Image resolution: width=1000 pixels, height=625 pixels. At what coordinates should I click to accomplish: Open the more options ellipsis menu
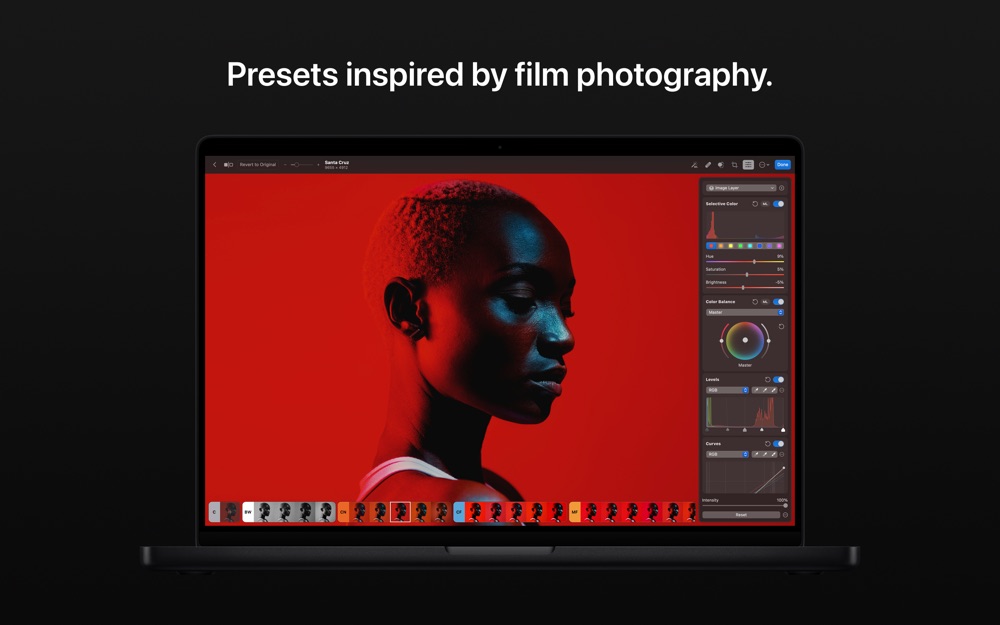[763, 165]
